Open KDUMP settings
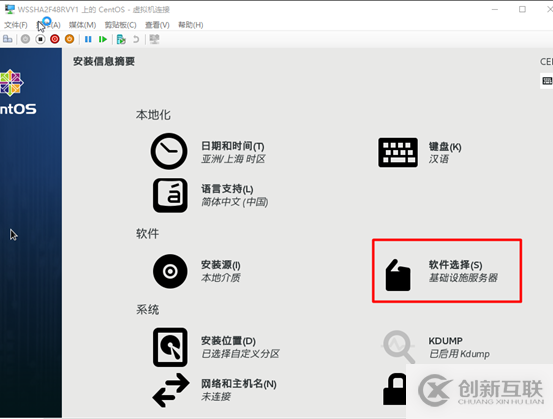This screenshot has height=419, width=553. 437,347
